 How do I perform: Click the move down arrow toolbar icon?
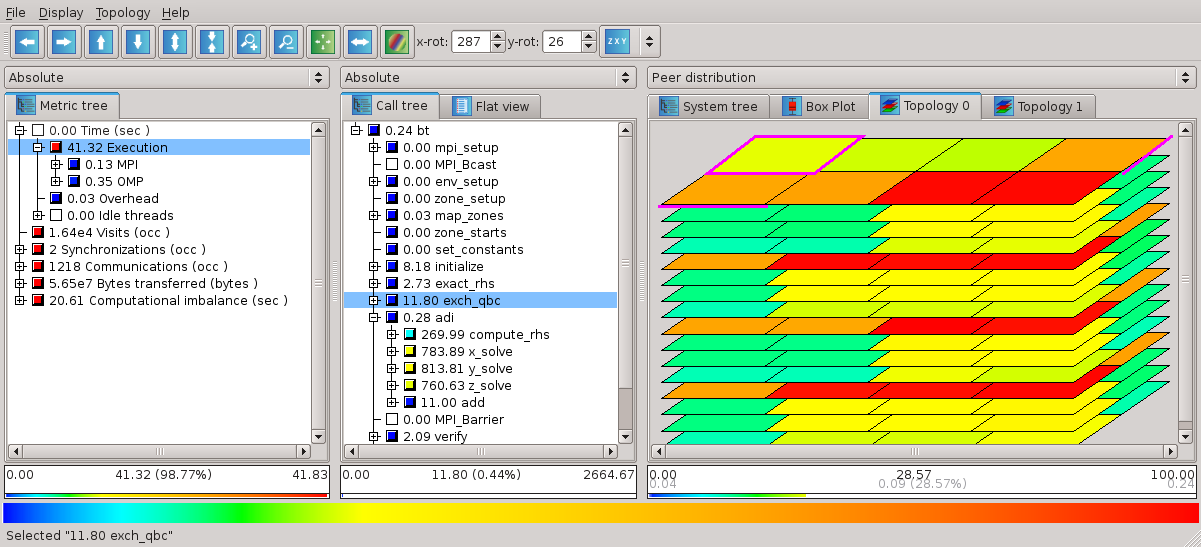[x=137, y=42]
